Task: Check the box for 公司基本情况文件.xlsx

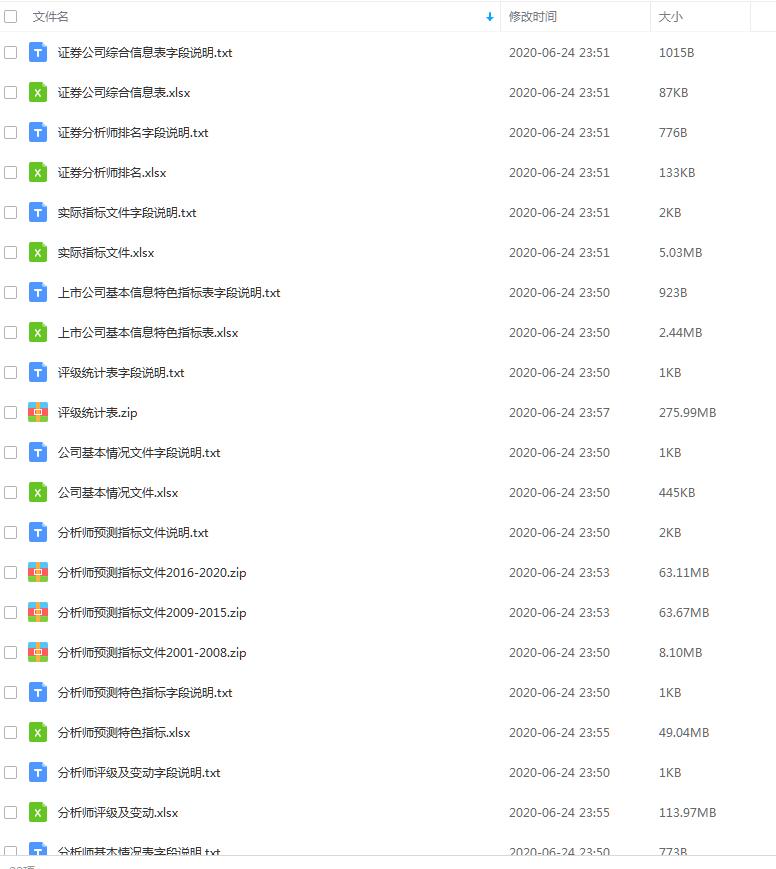Action: click(x=11, y=493)
